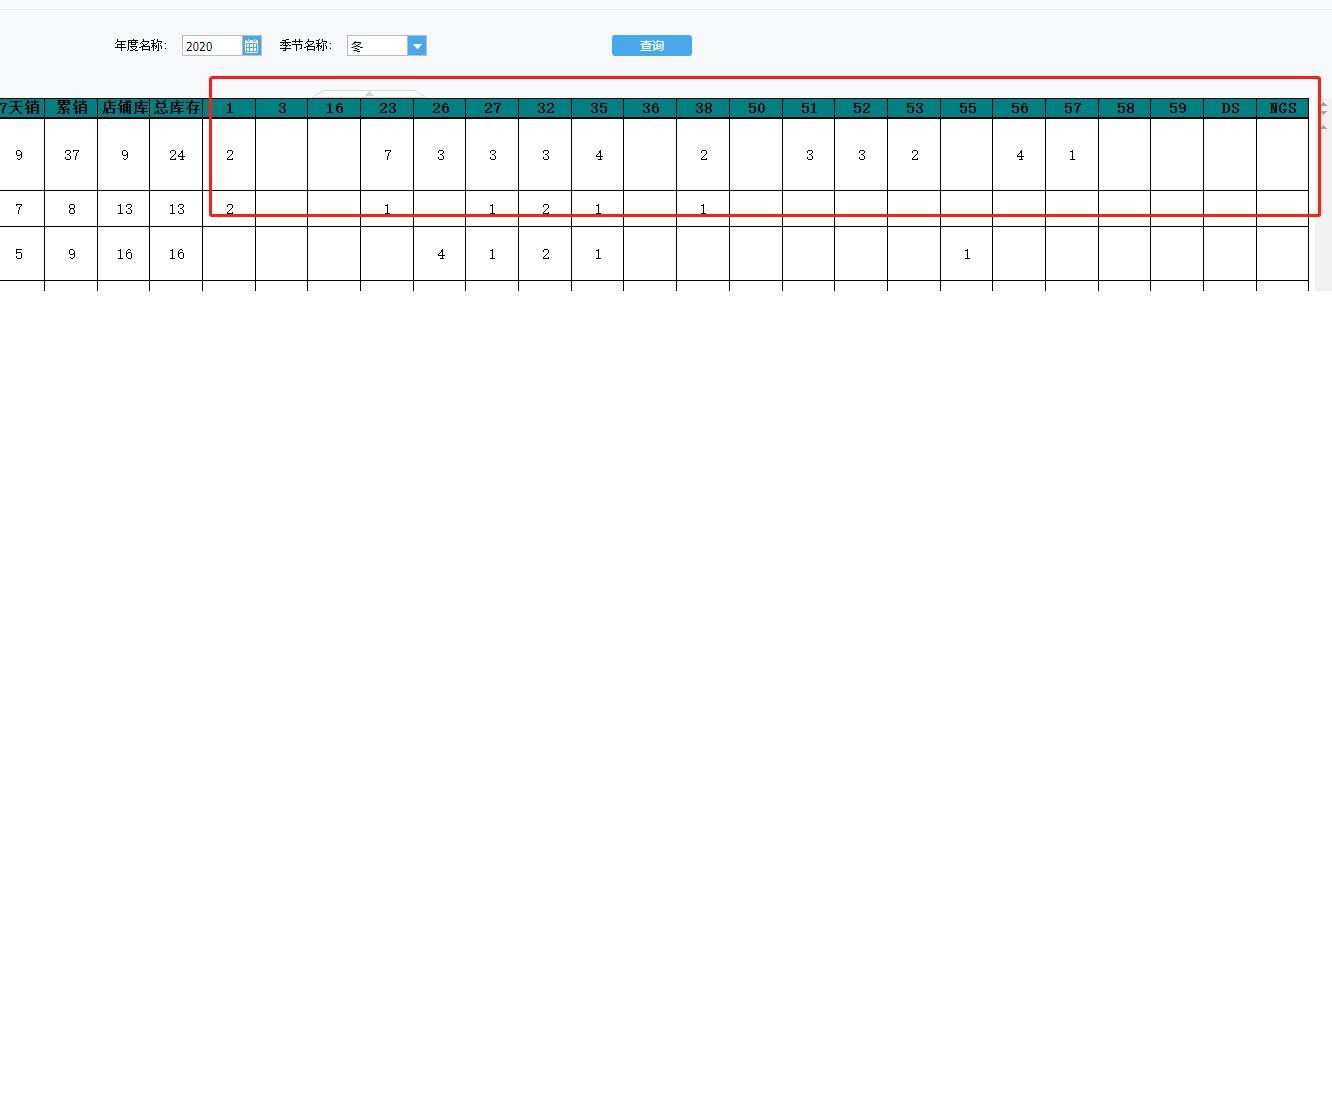Click column header 35
The height and width of the screenshot is (1101, 1332).
tap(598, 108)
